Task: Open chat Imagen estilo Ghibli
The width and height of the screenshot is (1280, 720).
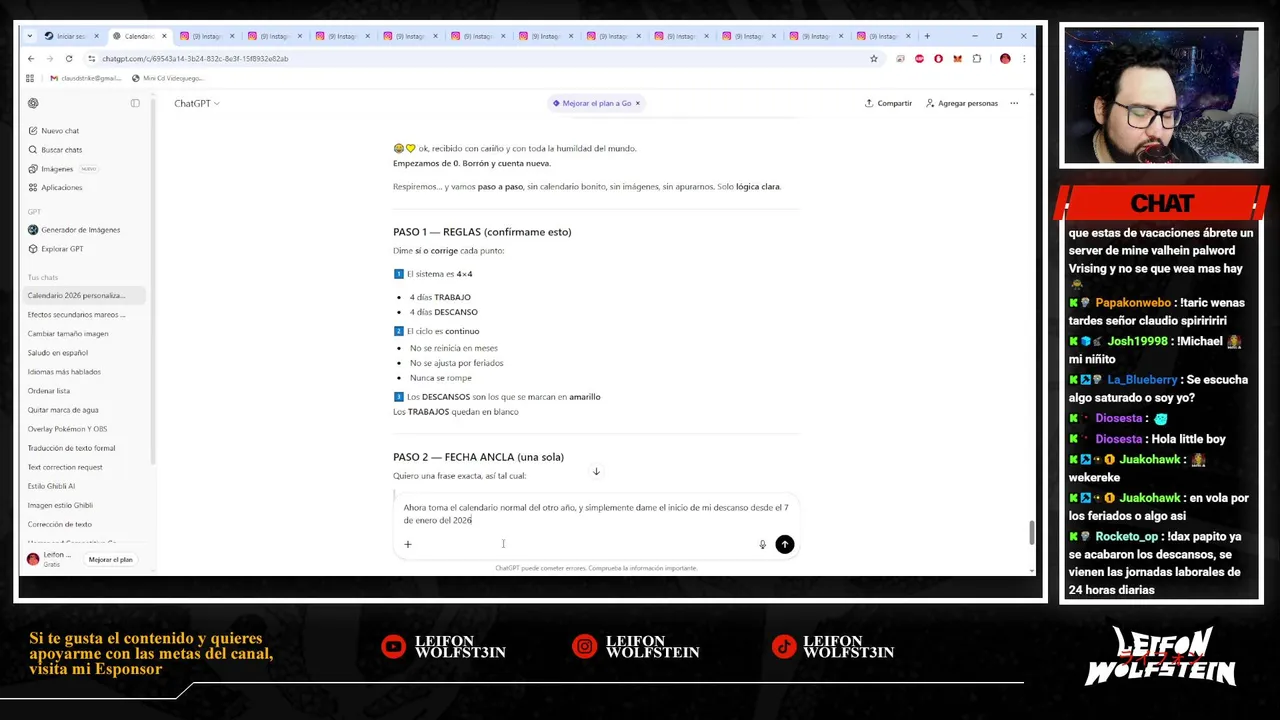Action: point(85,505)
